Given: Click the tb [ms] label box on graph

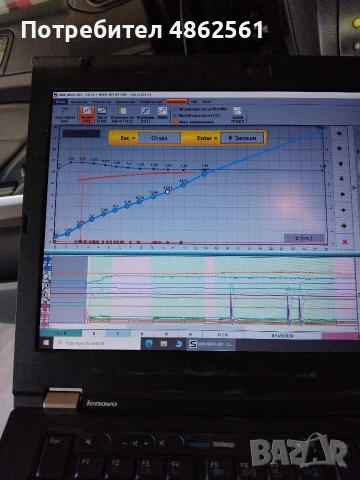Looking at the screenshot, I should click(304, 238).
